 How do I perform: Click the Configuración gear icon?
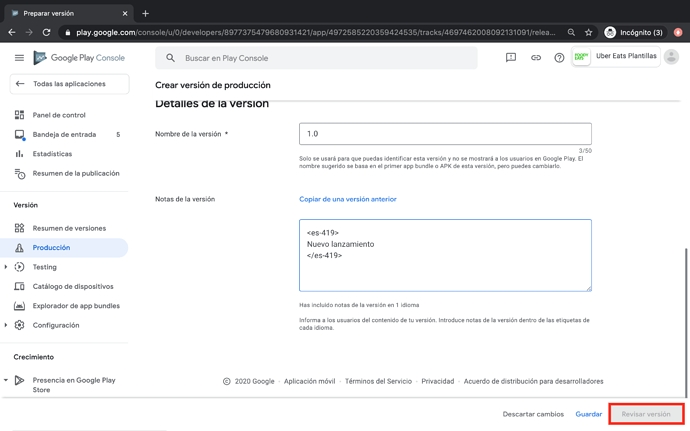click(x=19, y=325)
